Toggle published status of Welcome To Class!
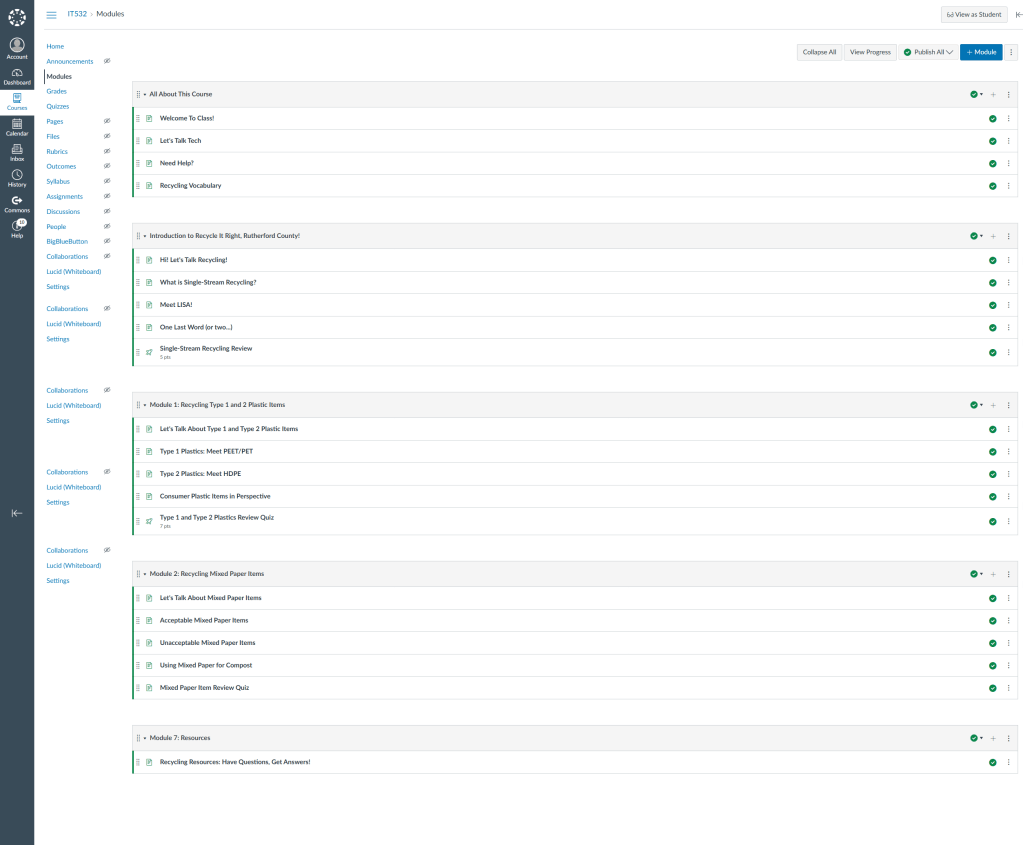Image resolution: width=1023 pixels, height=845 pixels. click(992, 118)
